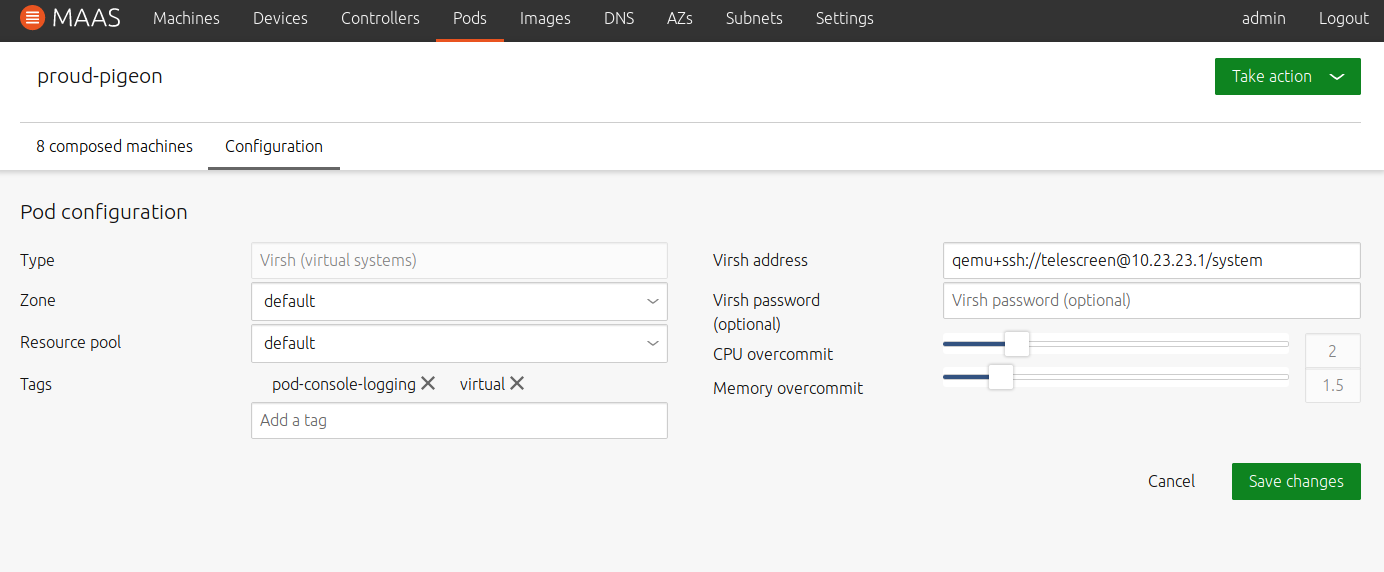Click the Memory overcommit value box

coord(1332,385)
